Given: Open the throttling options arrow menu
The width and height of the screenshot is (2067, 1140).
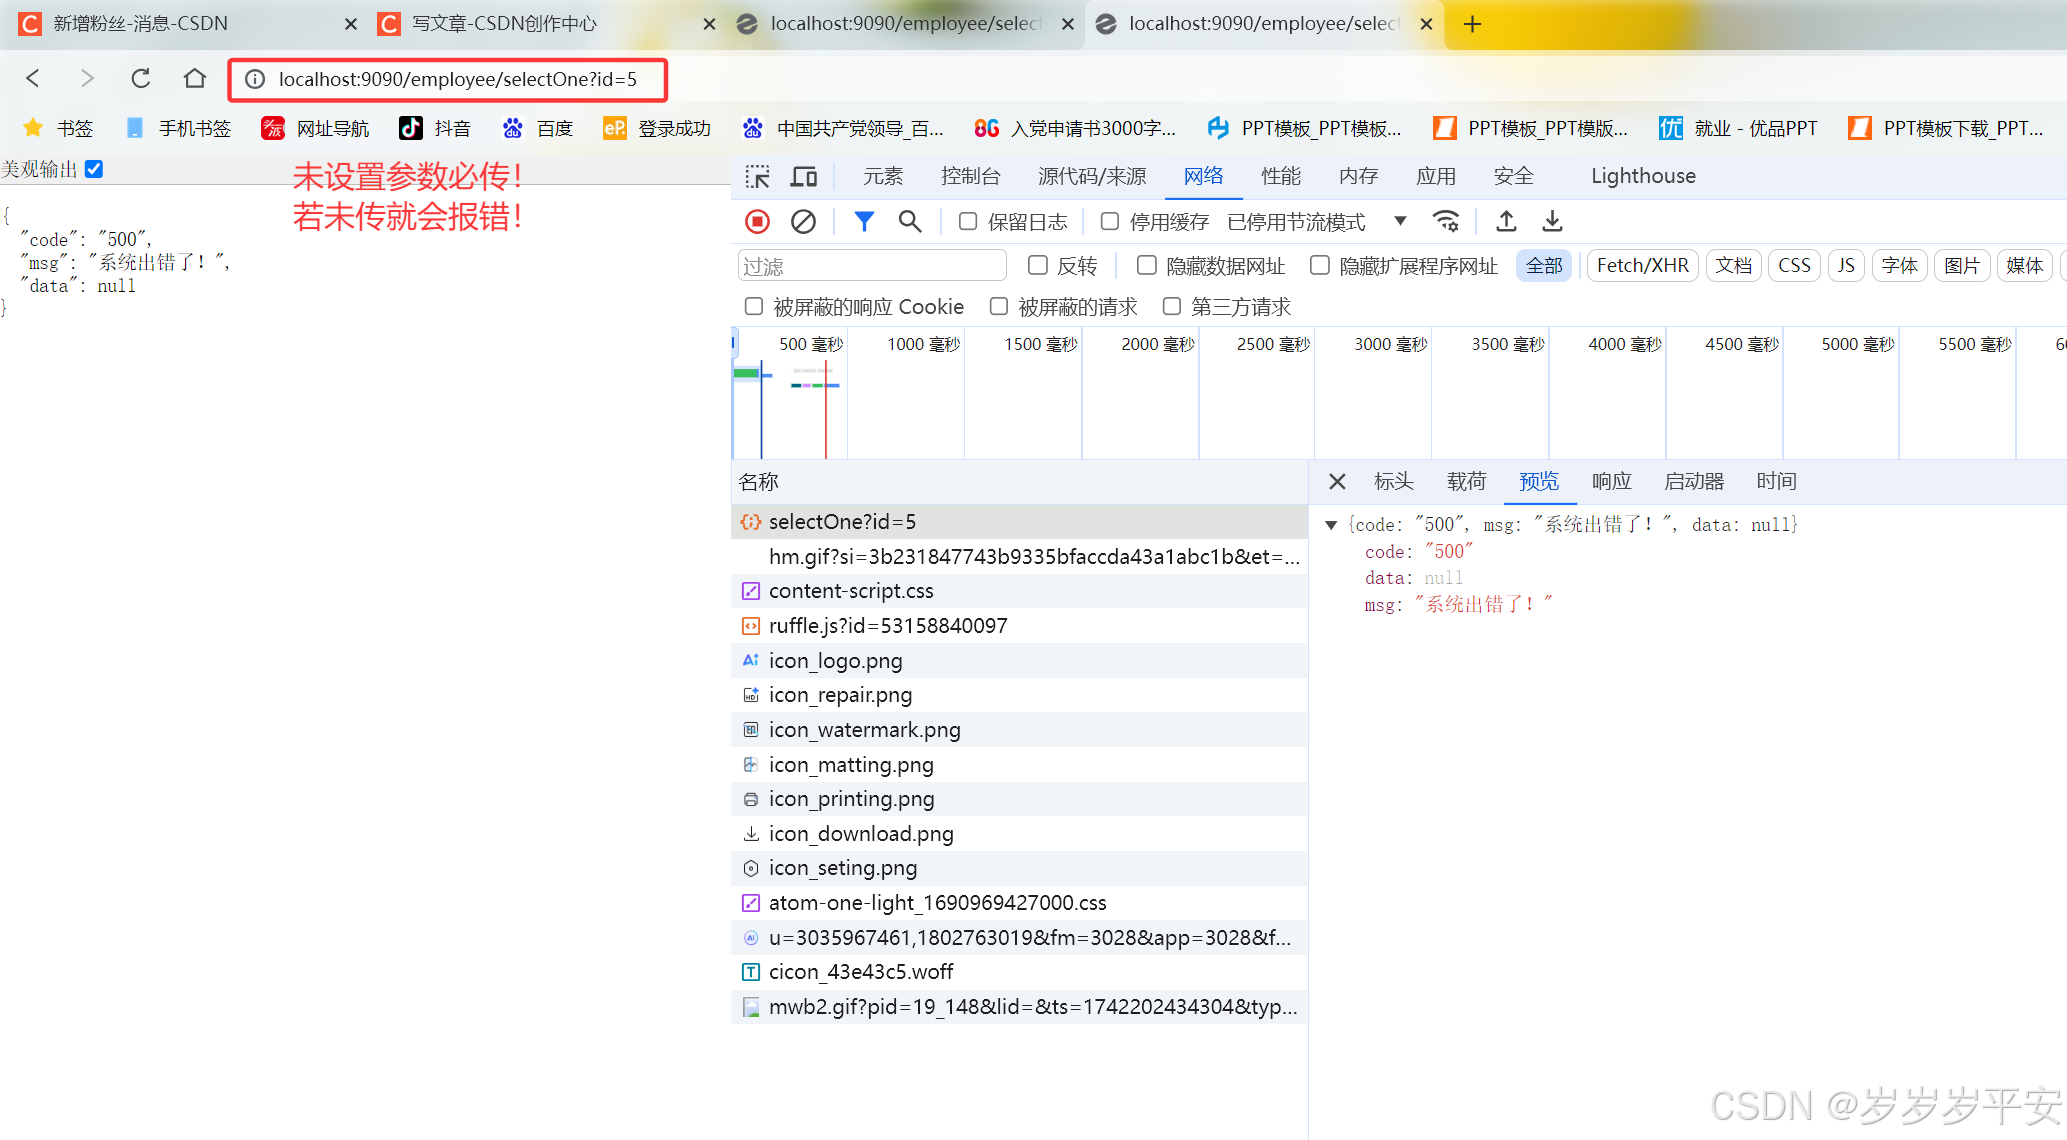Looking at the screenshot, I should (x=1400, y=221).
